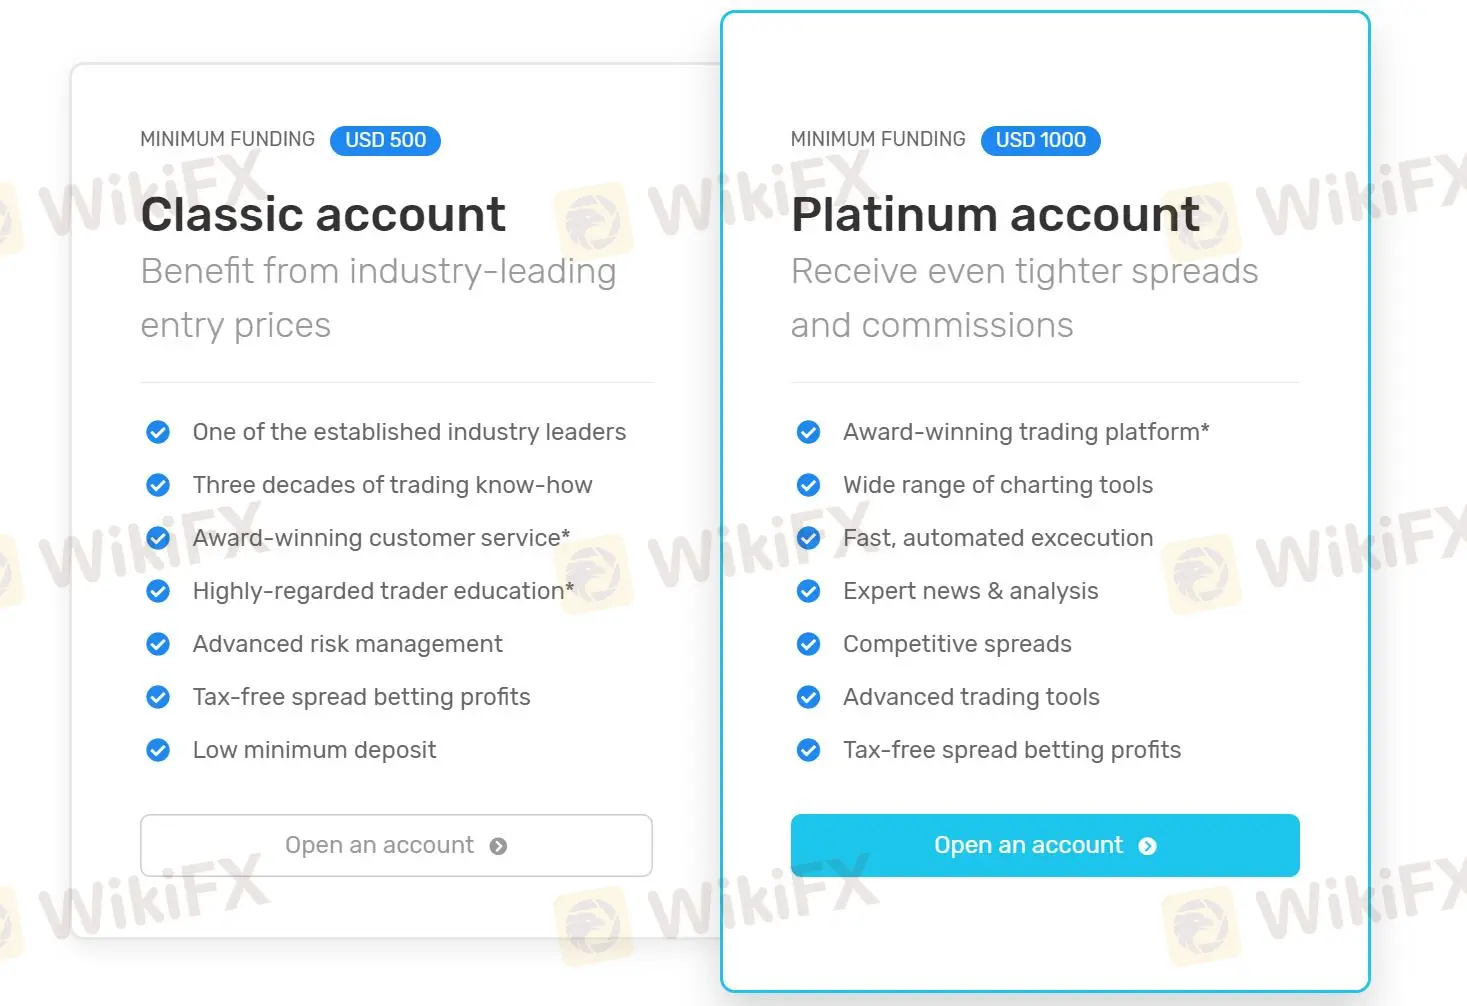Image resolution: width=1467 pixels, height=1006 pixels.
Task: Click Fast, automated execution feature text
Action: coord(998,538)
